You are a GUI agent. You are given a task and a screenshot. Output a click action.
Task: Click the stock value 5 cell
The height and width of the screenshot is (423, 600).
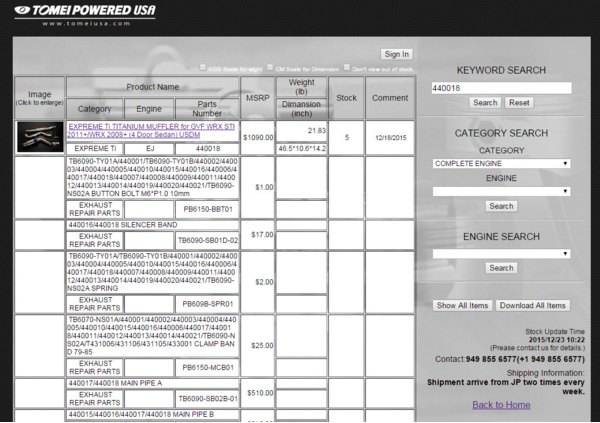click(x=347, y=137)
